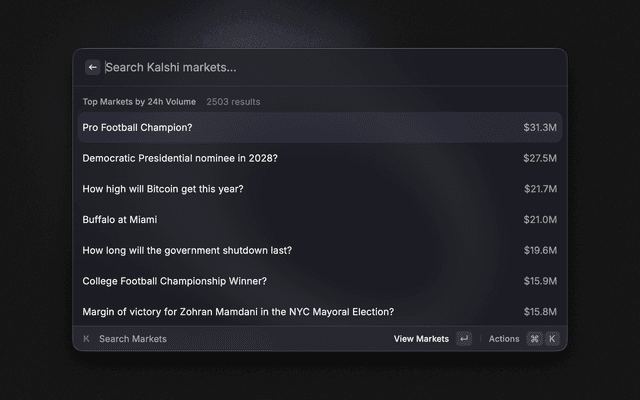Select the Pro Football Champion market
This screenshot has width=640, height=400.
pos(138,127)
